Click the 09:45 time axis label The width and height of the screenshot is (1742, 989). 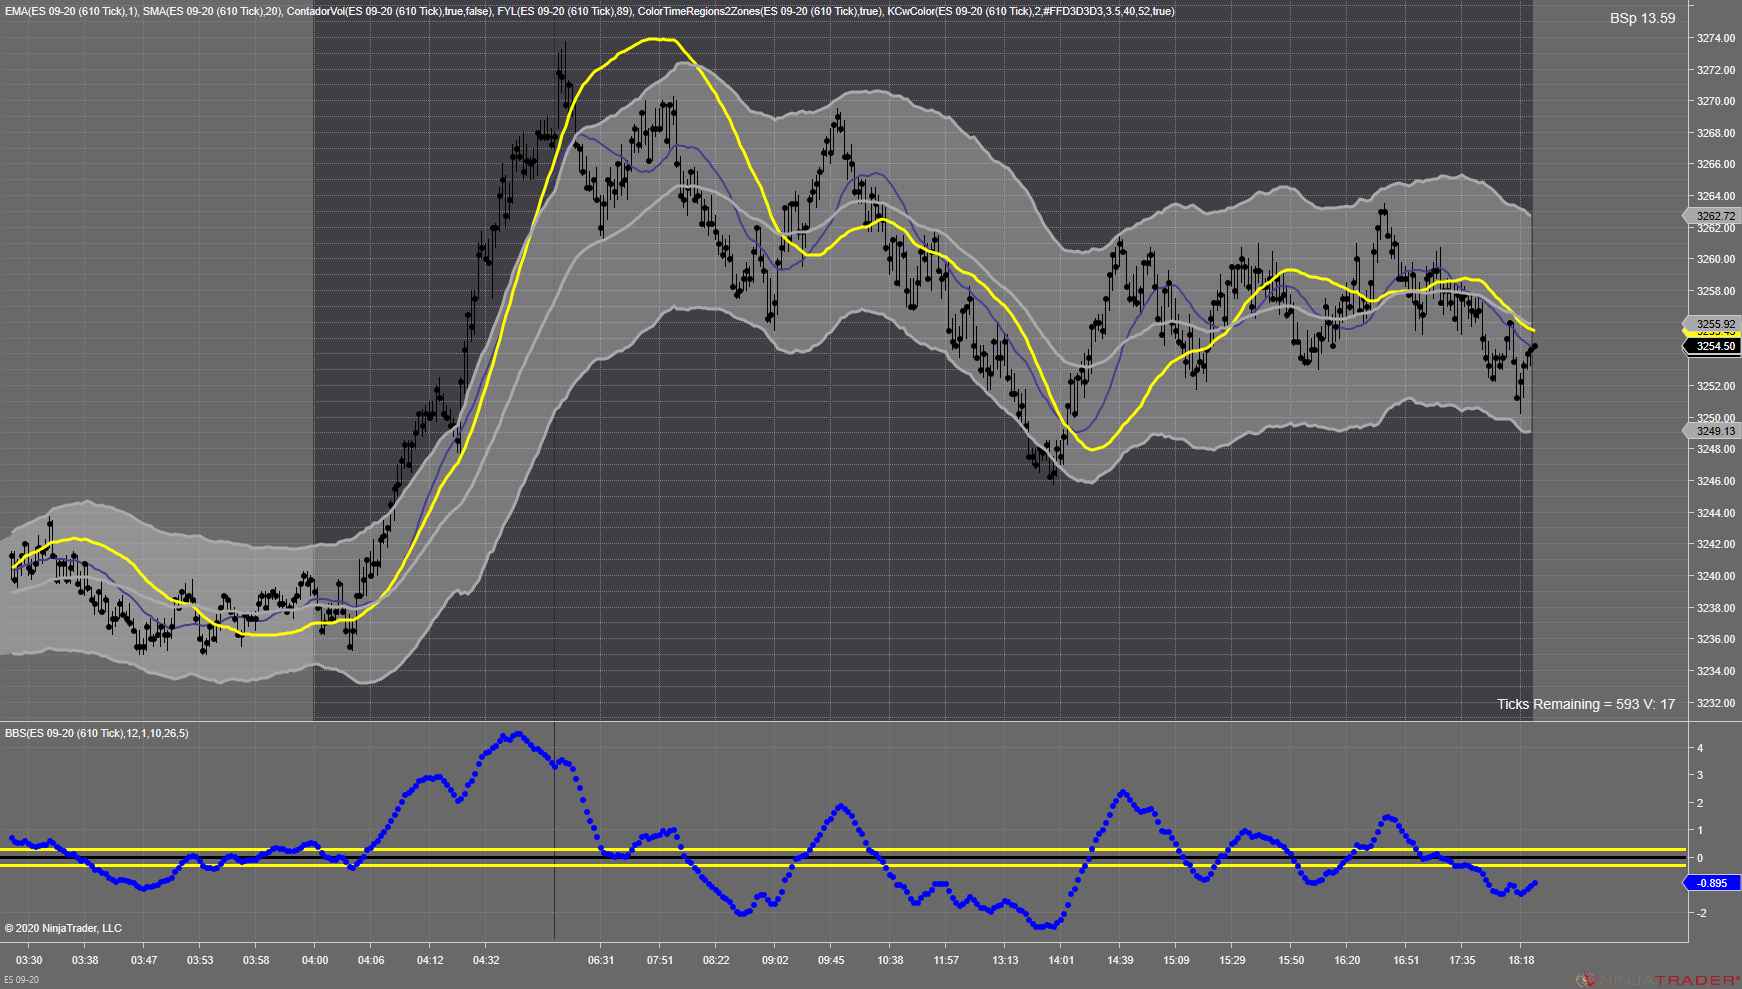tap(831, 961)
